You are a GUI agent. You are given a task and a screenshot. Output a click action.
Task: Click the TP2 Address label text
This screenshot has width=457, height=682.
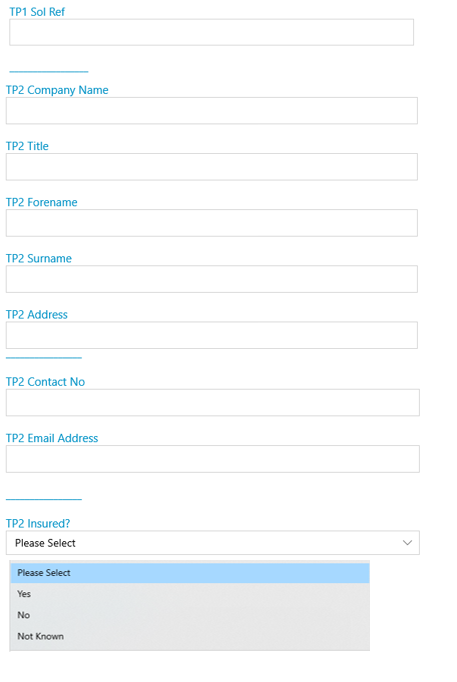coord(37,314)
